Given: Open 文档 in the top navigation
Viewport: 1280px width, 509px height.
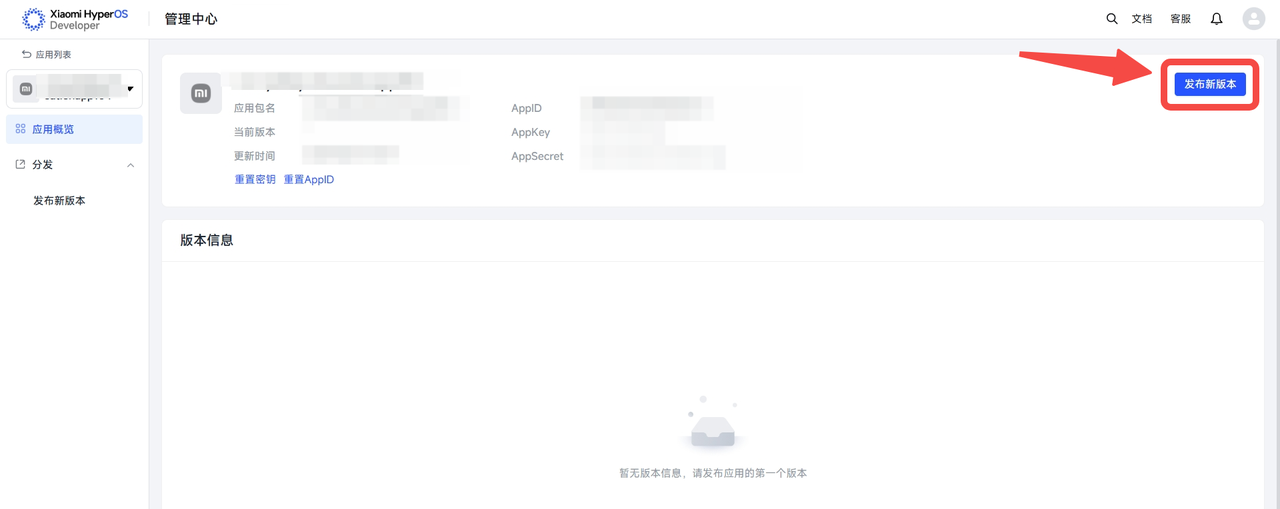Looking at the screenshot, I should (1142, 19).
